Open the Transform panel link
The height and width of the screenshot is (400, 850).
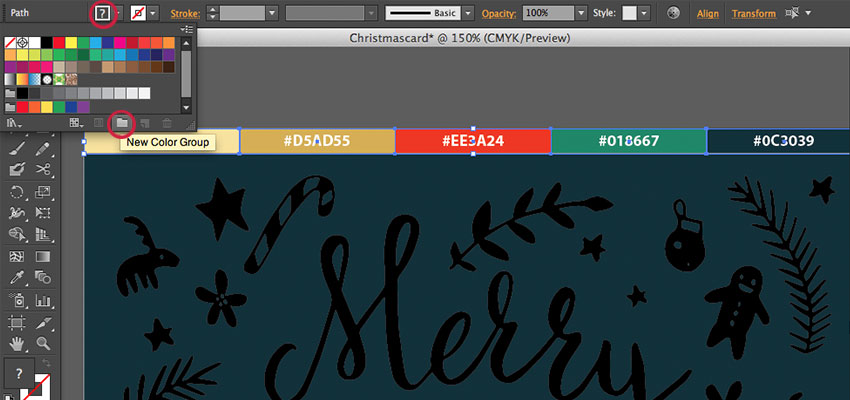(753, 14)
